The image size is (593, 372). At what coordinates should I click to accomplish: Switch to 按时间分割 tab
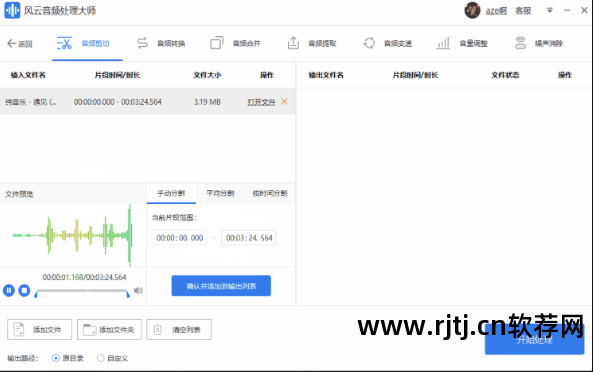[x=270, y=194]
